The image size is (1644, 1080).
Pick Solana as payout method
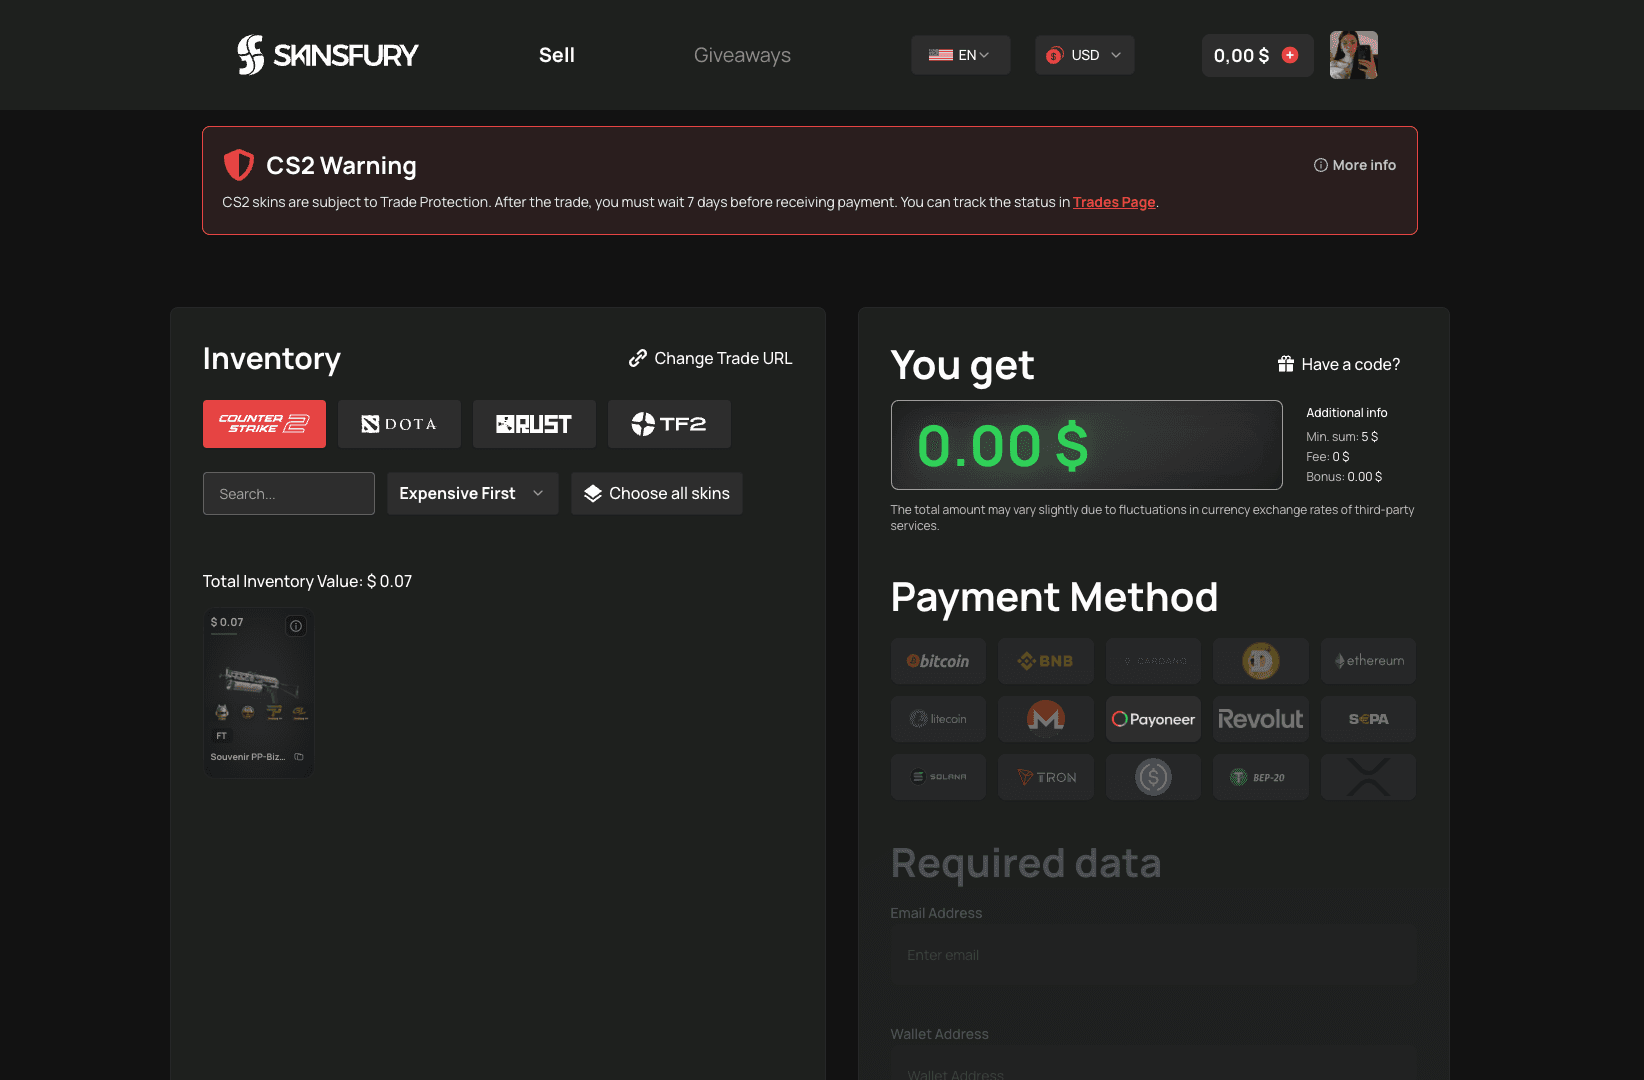pos(937,776)
